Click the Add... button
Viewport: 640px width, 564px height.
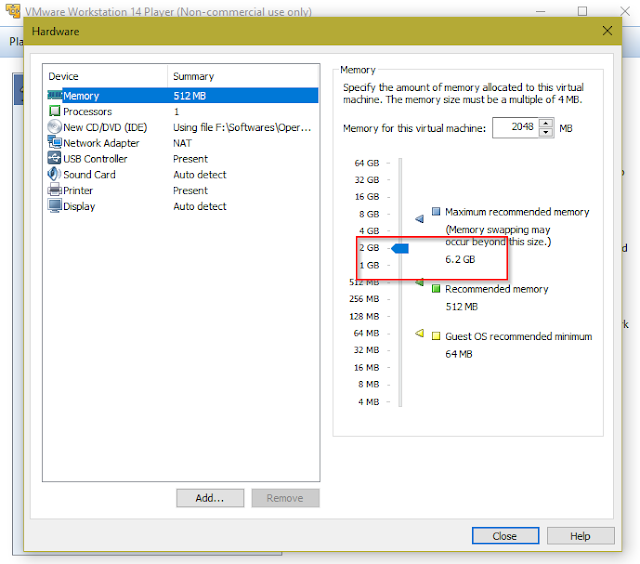tap(210, 498)
